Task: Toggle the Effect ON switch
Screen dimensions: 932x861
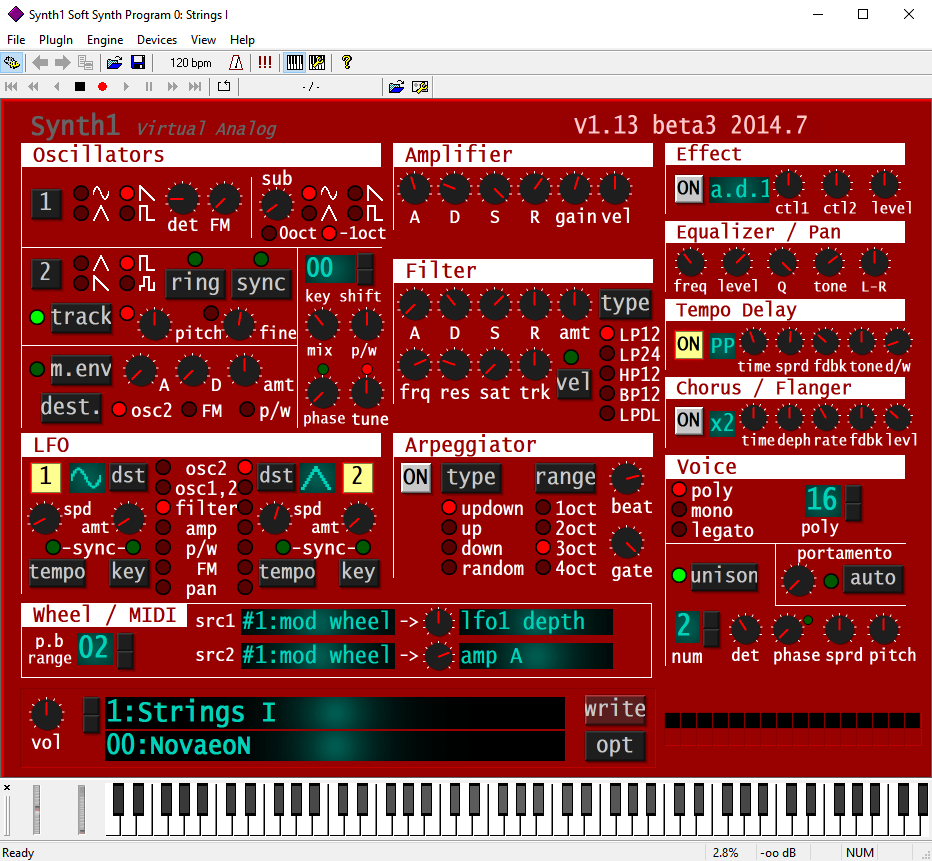Action: 689,188
